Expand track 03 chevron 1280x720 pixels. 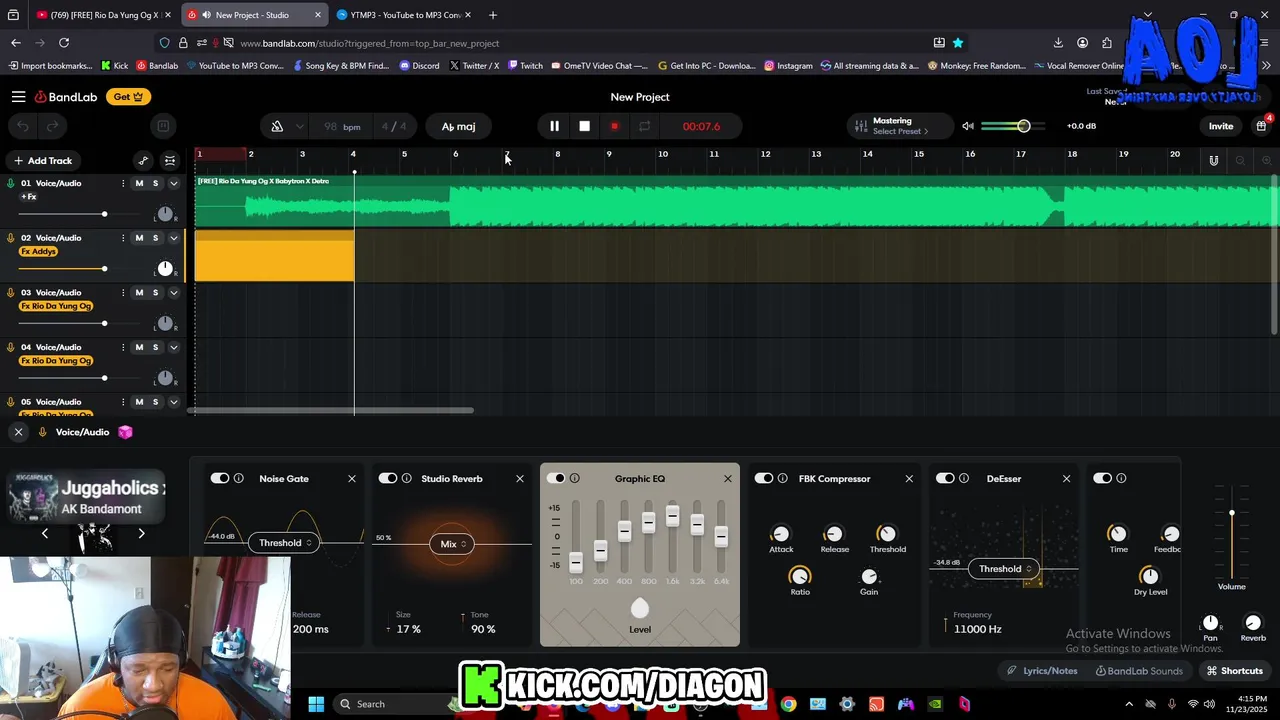coord(173,293)
